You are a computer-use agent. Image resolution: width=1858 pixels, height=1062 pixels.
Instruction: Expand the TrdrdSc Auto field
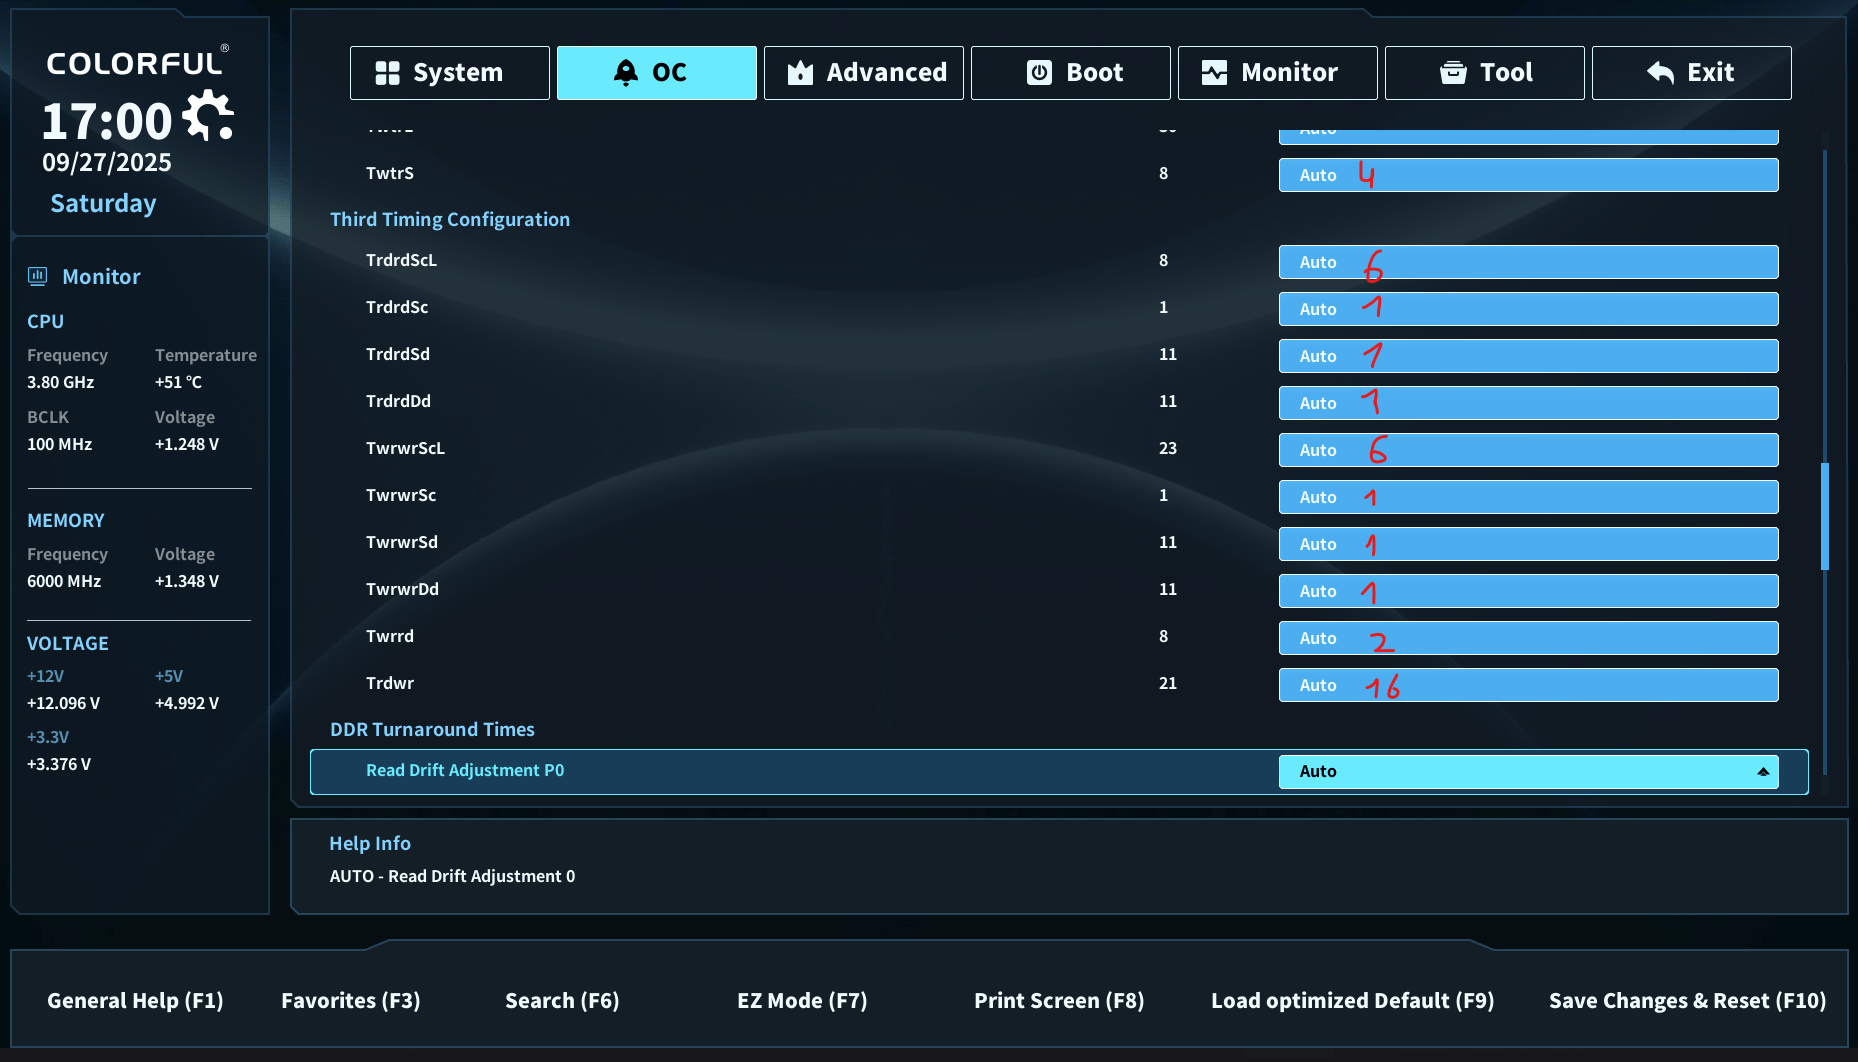1529,309
